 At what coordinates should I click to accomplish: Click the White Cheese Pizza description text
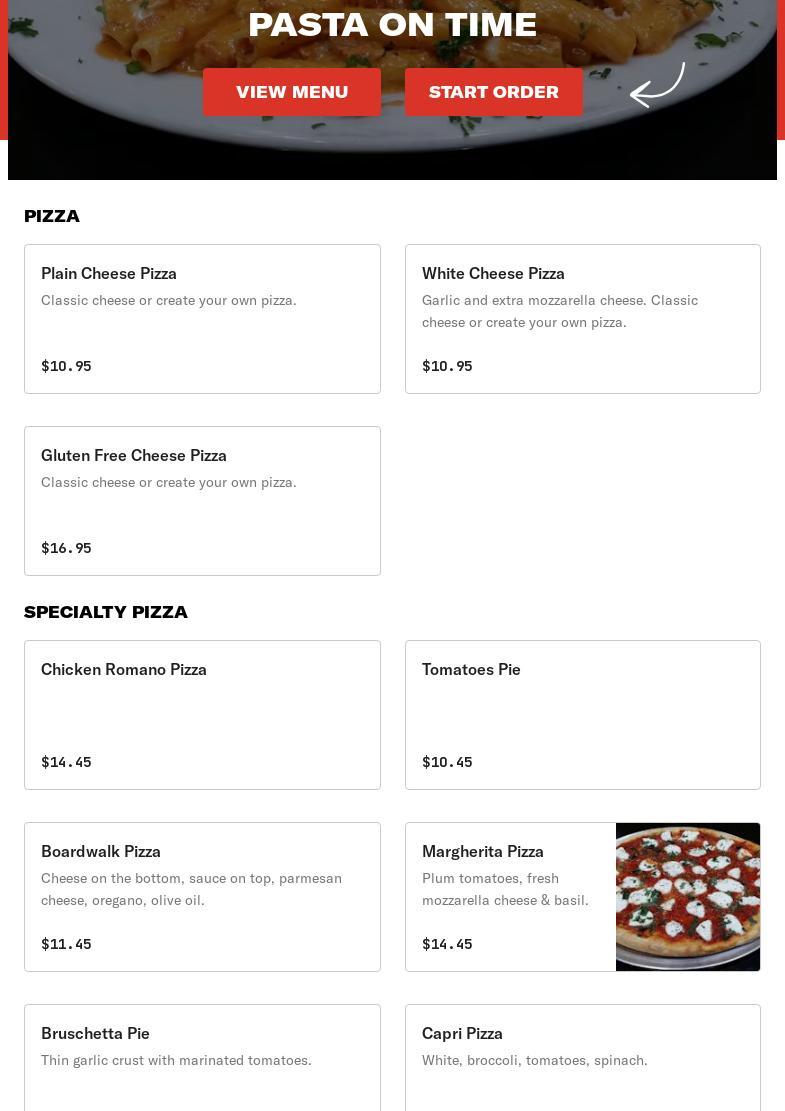pos(560,311)
